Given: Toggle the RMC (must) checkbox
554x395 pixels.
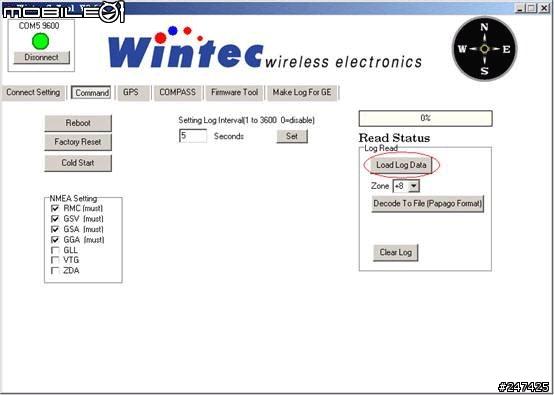Looking at the screenshot, I should [55, 208].
